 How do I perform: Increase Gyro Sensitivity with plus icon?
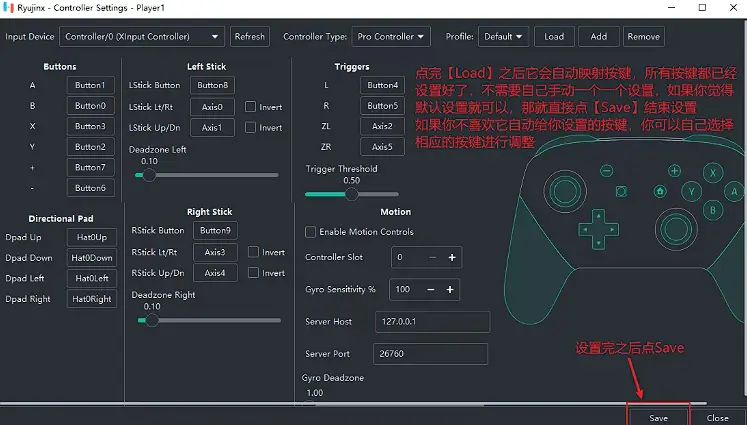point(452,290)
